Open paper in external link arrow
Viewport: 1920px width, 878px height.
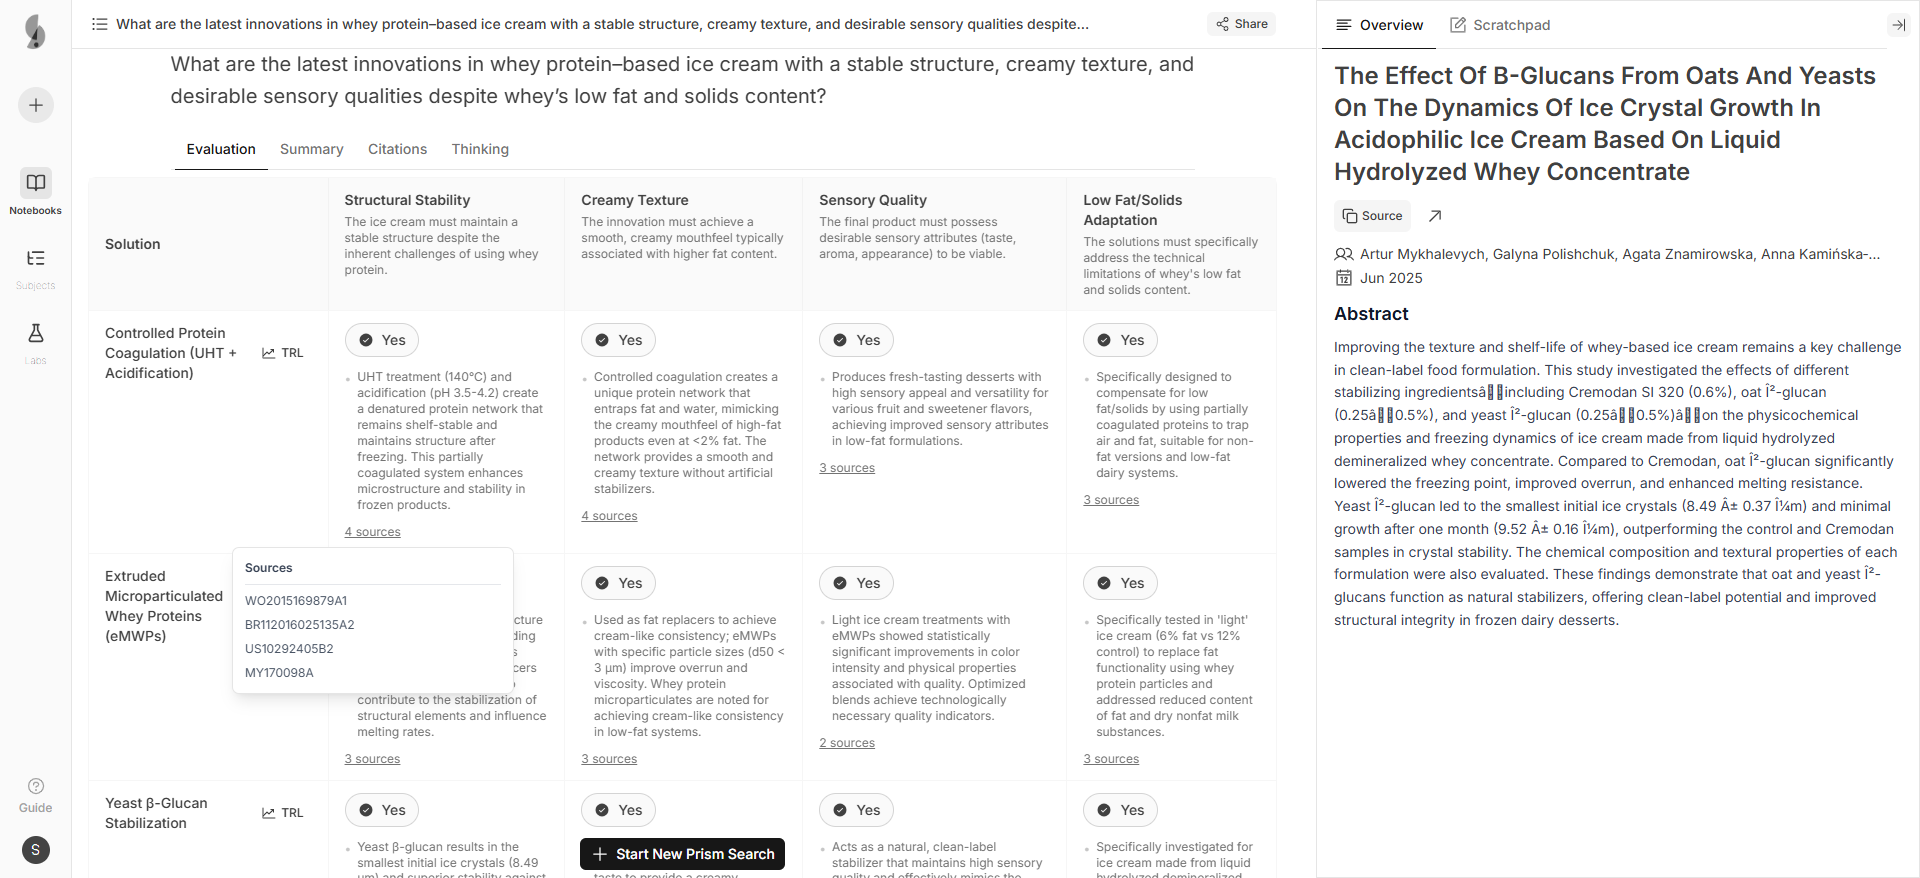point(1435,216)
